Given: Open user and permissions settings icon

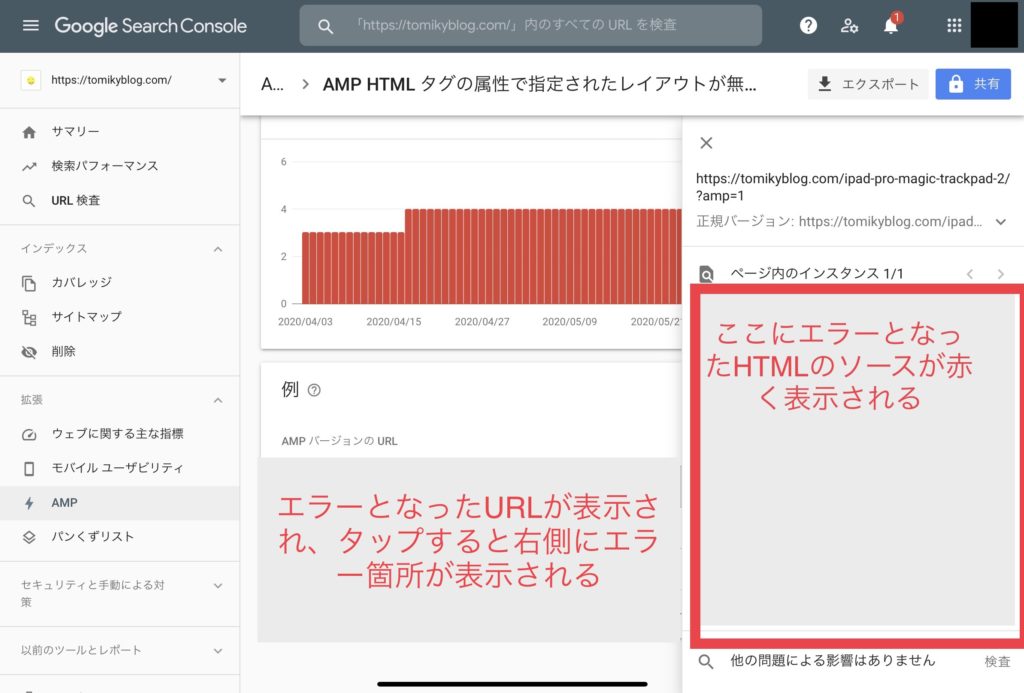Looking at the screenshot, I should pyautogui.click(x=849, y=25).
